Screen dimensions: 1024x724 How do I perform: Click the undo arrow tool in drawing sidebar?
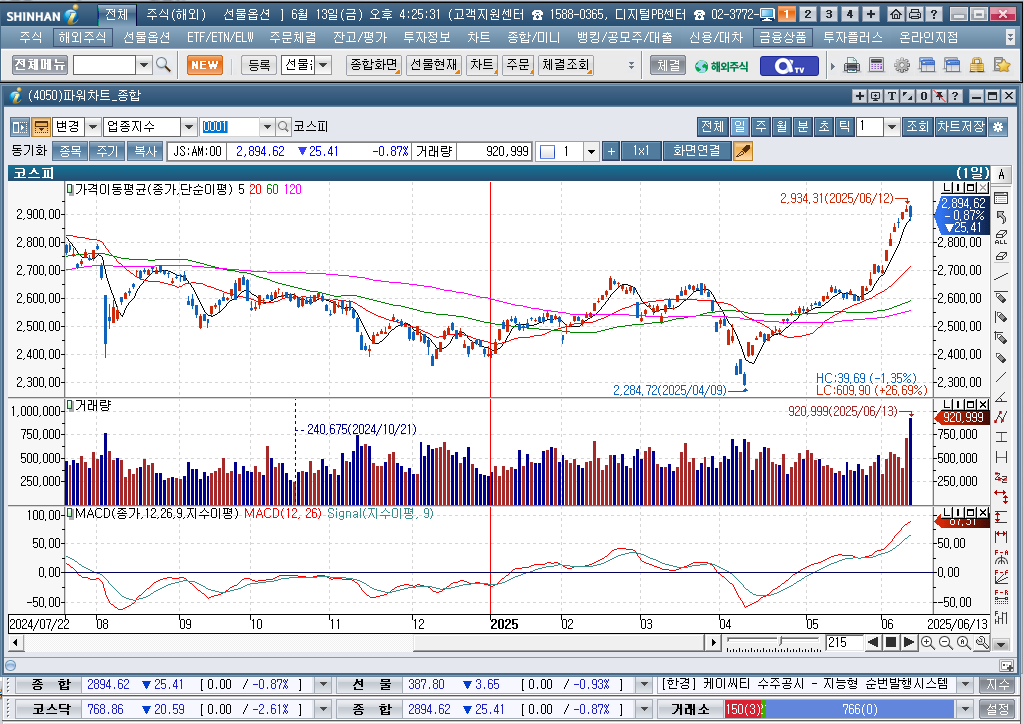tap(1000, 217)
